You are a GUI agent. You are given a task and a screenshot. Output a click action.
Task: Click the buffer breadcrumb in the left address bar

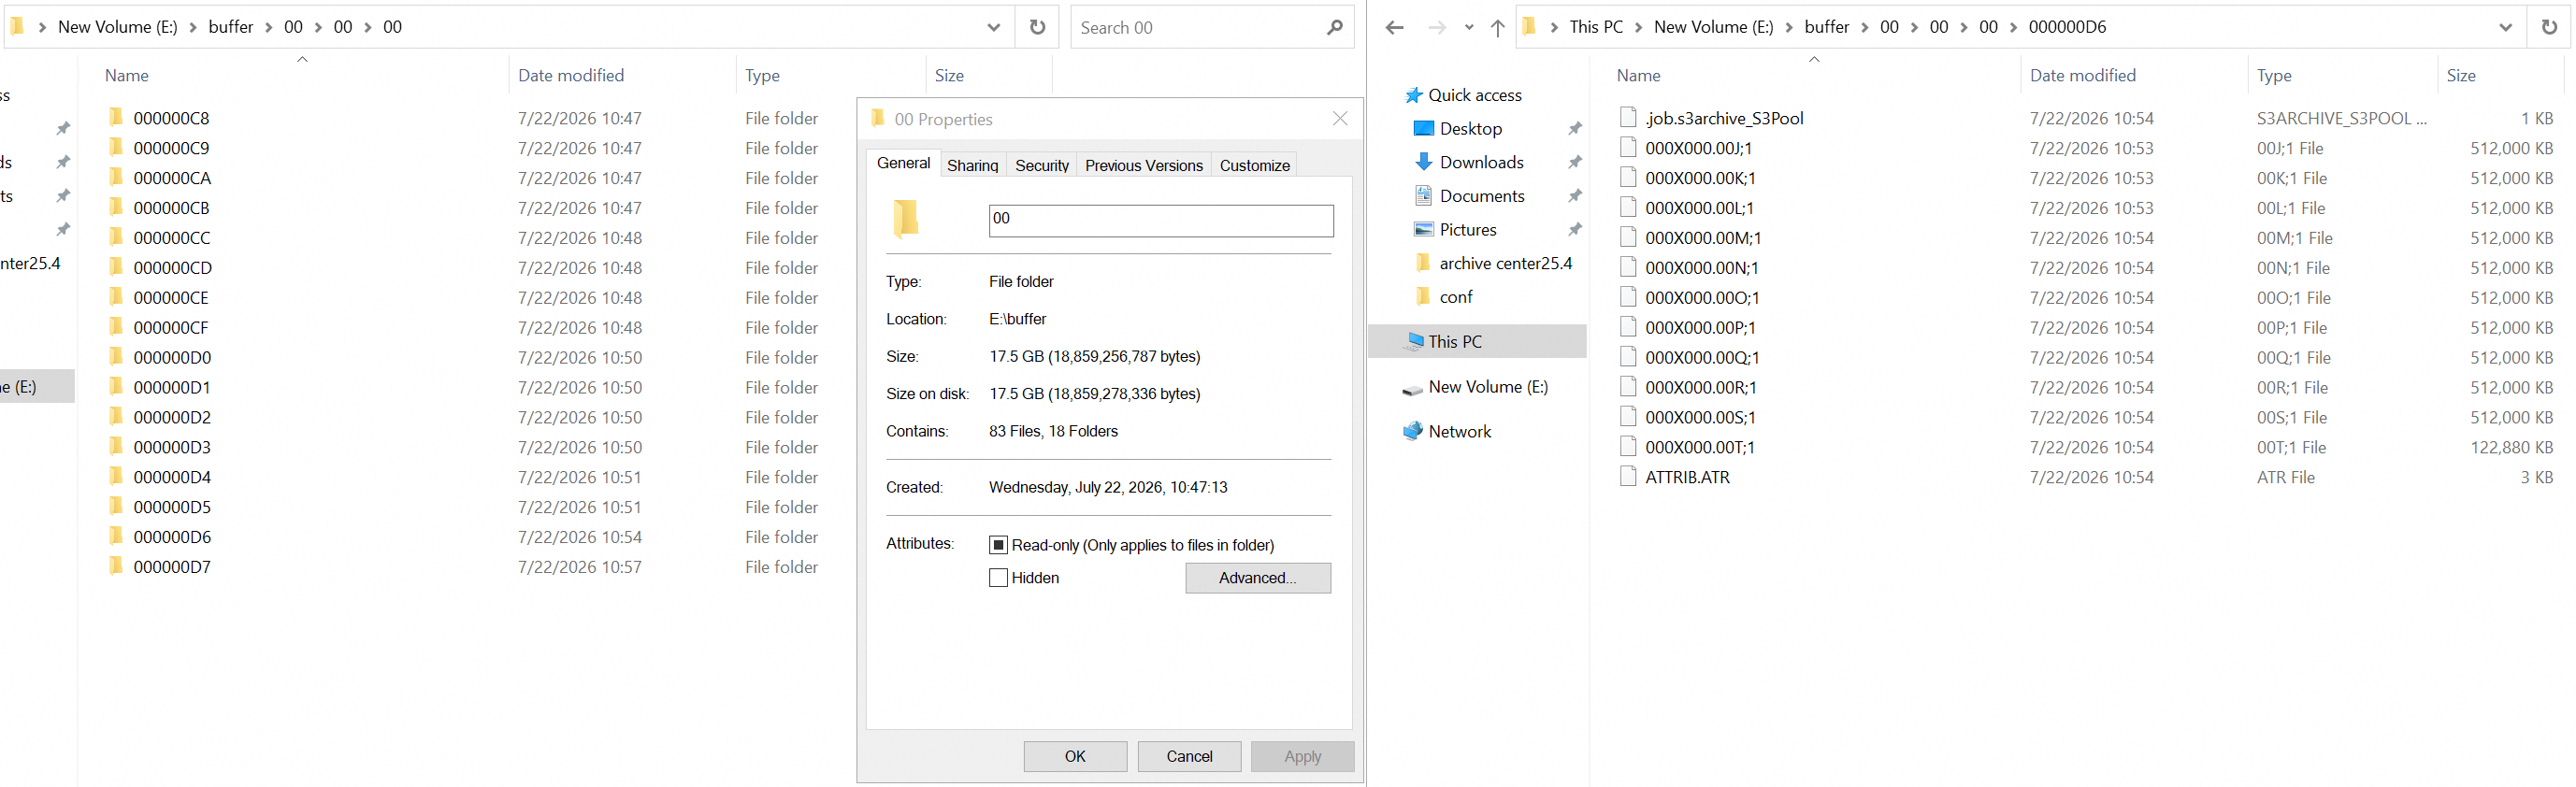point(231,27)
